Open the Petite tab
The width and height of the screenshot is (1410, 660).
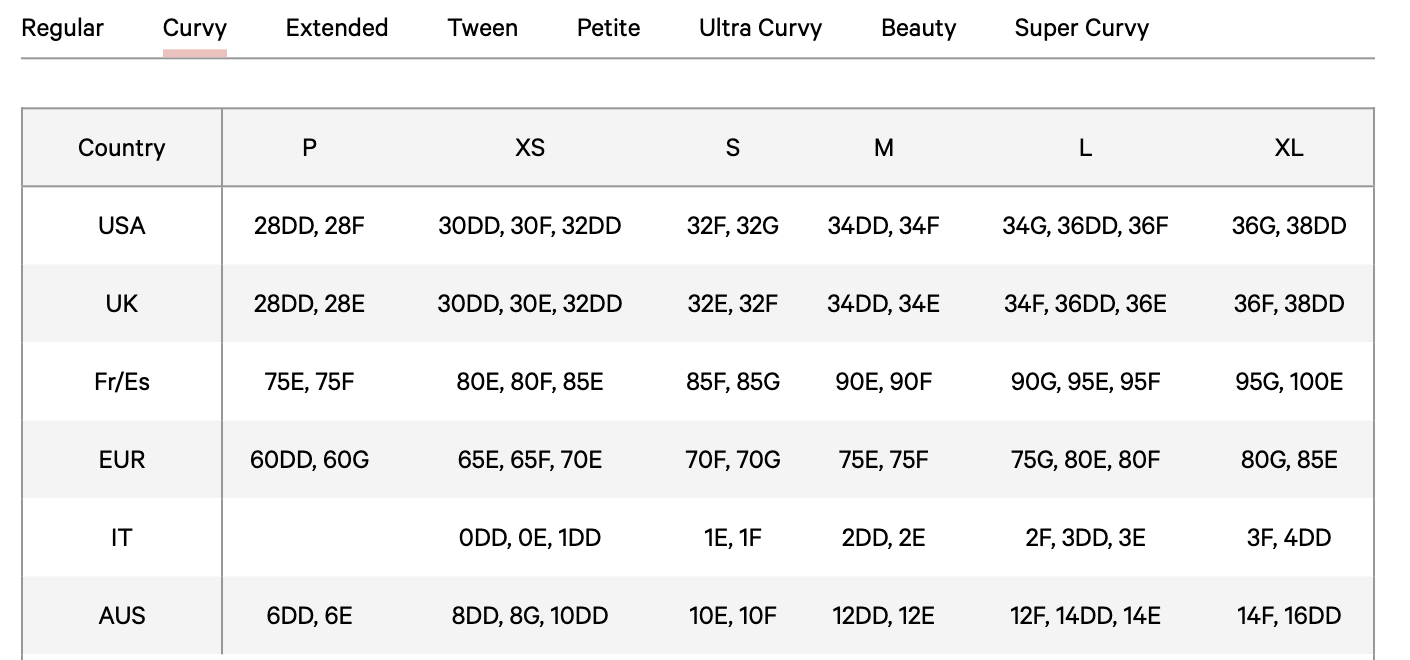tap(608, 28)
